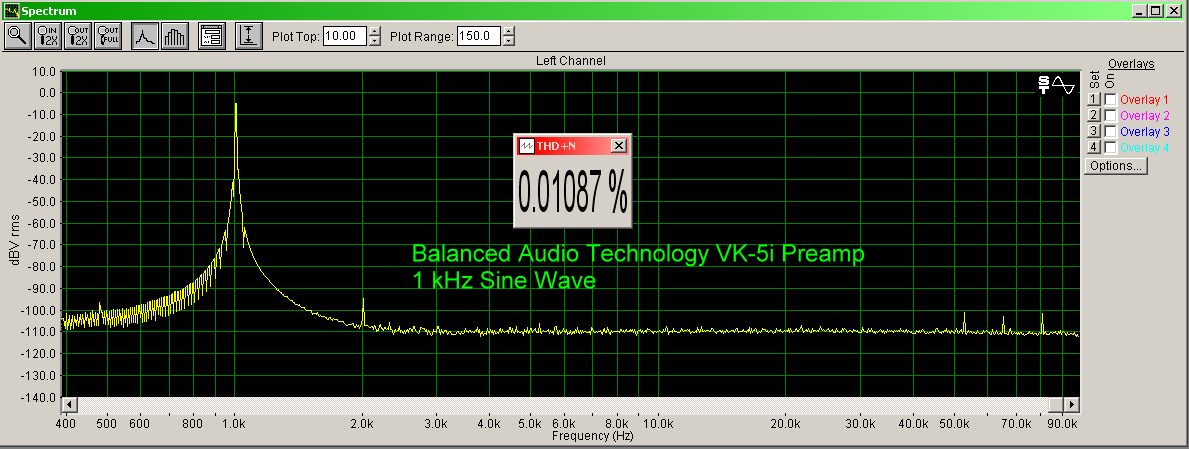This screenshot has height=449, width=1189.
Task: Zoom in 2X on the plot
Action: tap(49, 36)
